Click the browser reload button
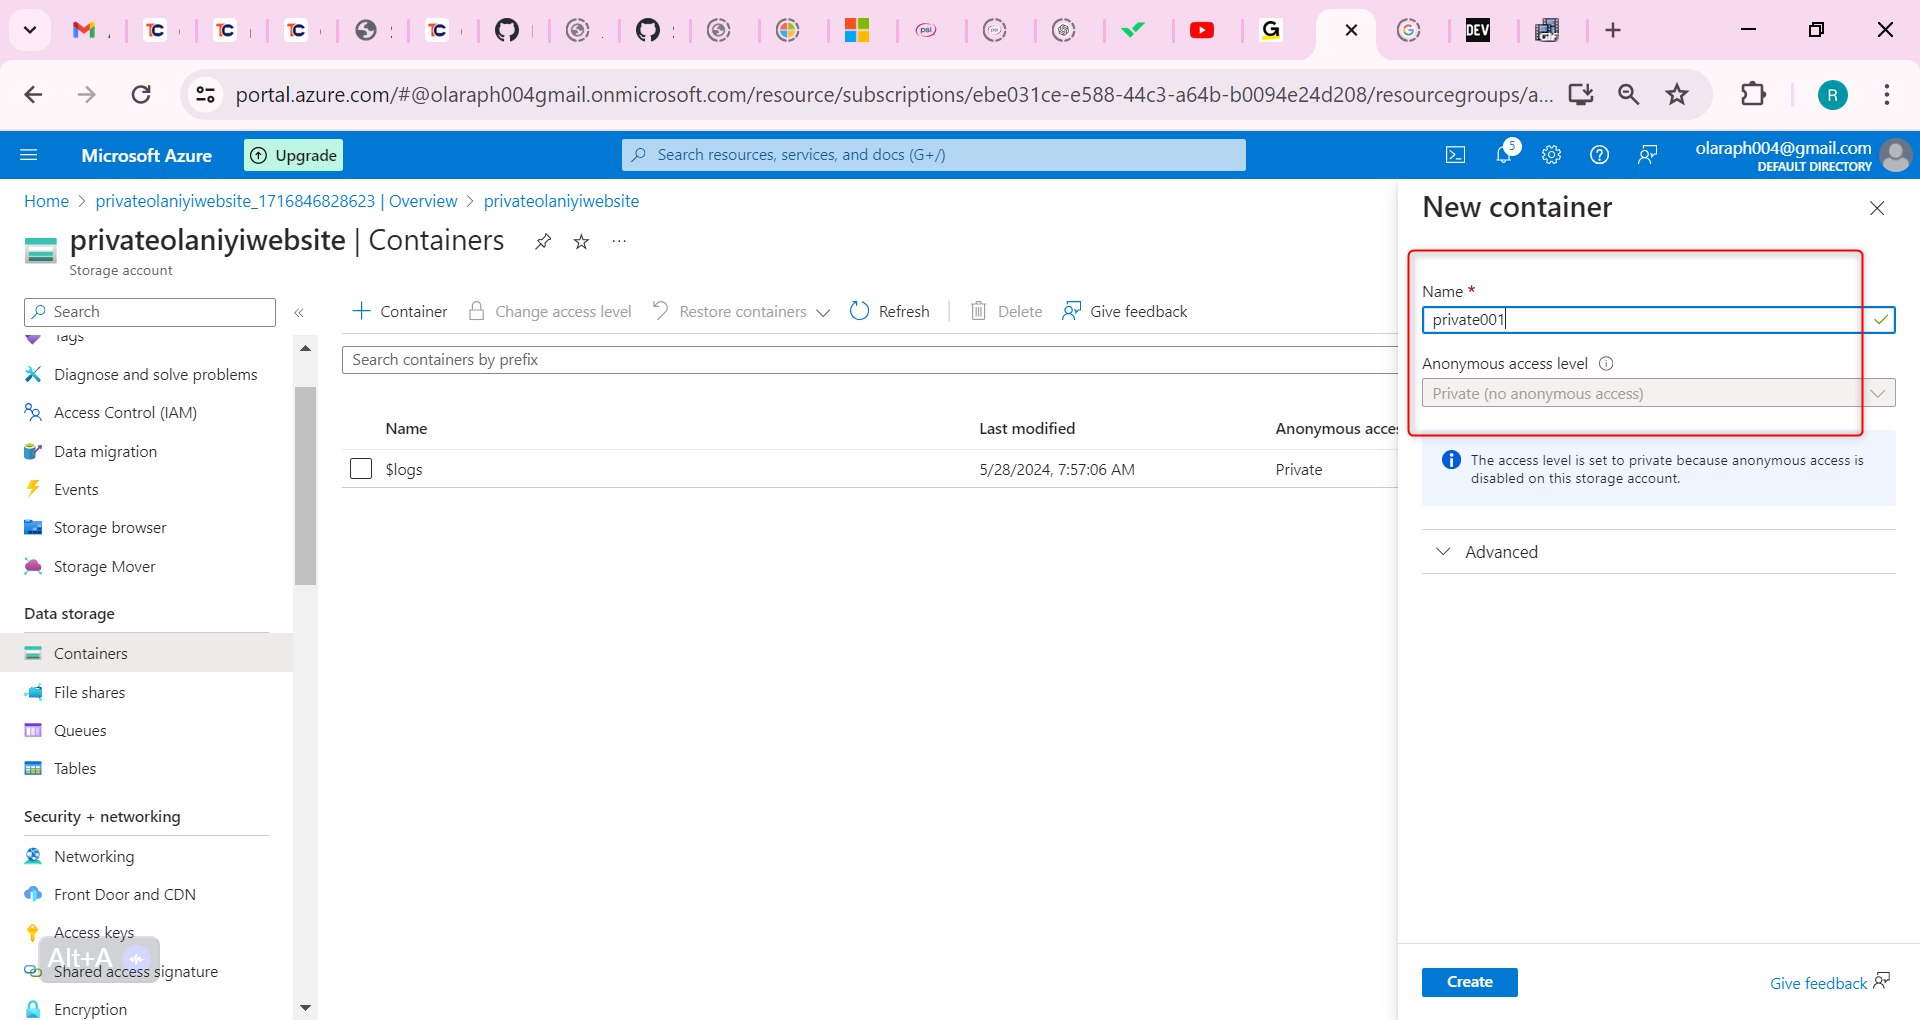This screenshot has width=1920, height=1020. [141, 95]
